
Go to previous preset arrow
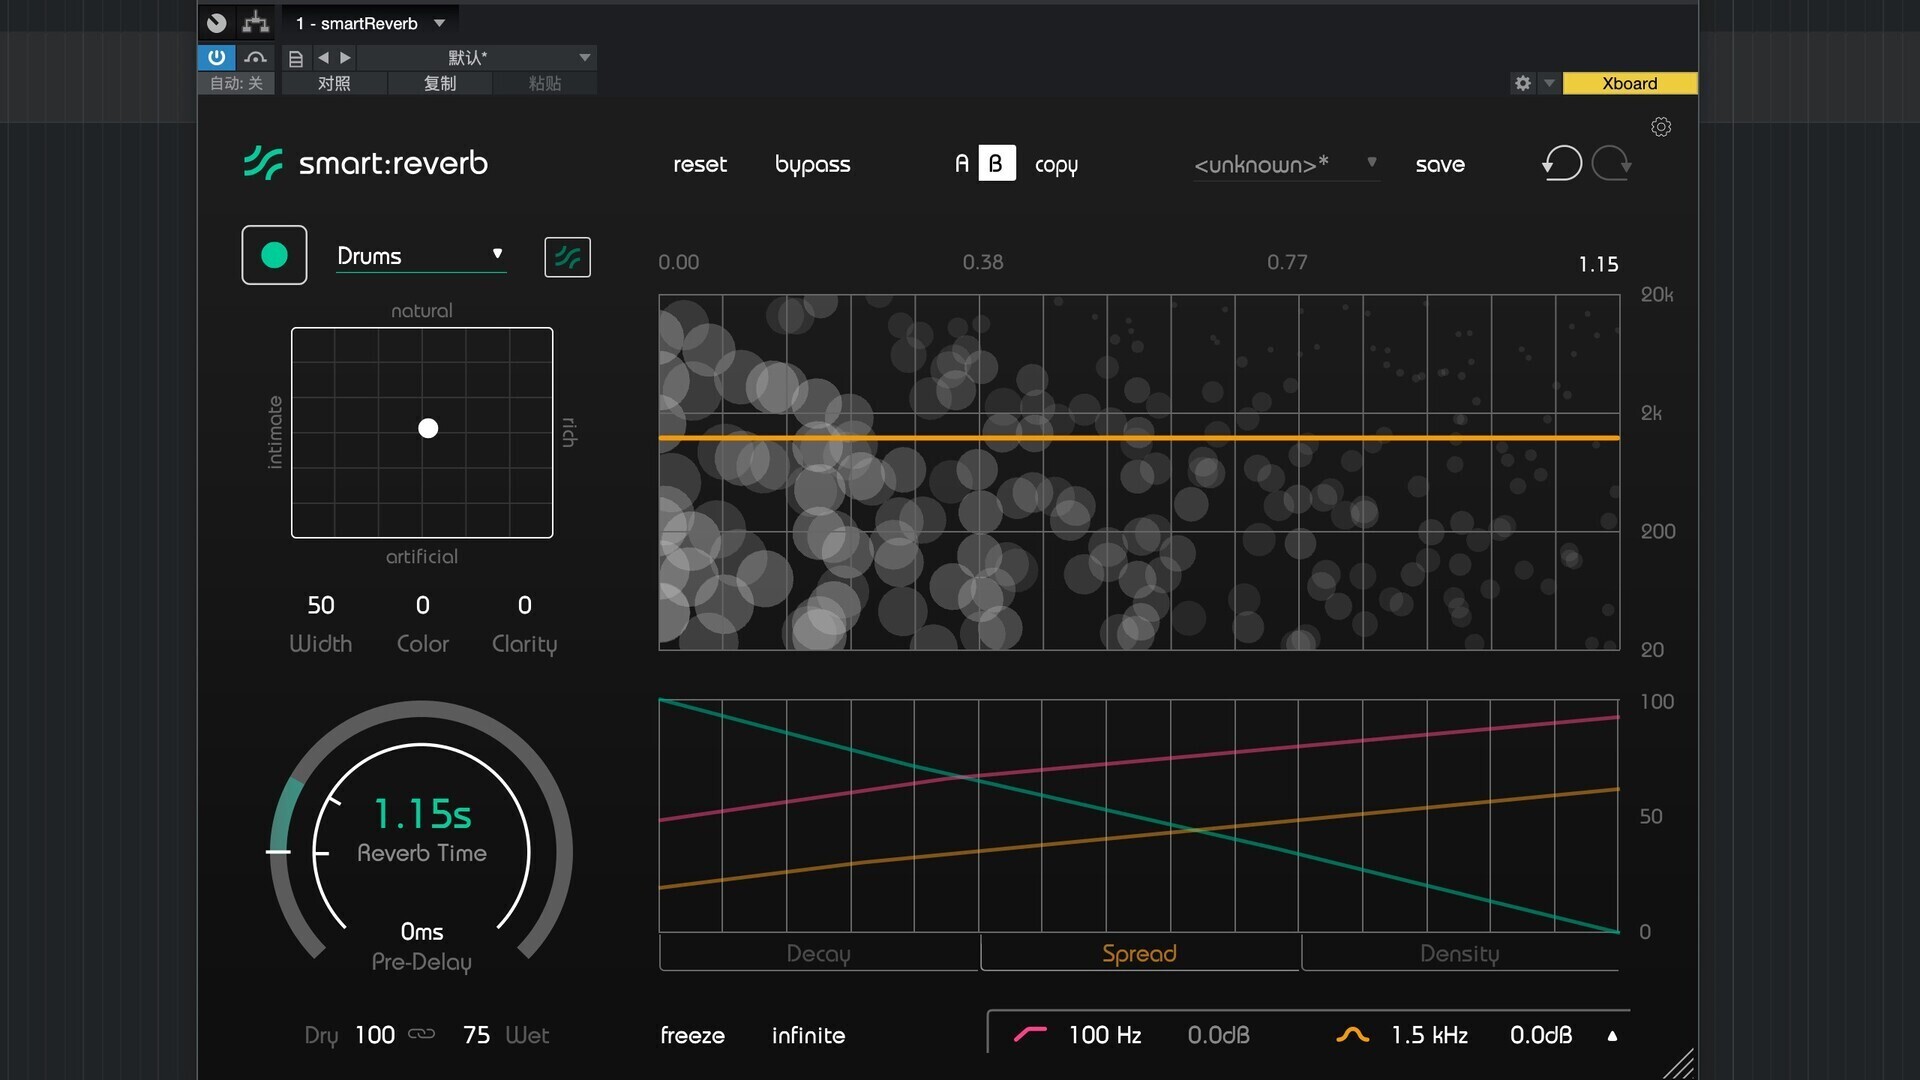pos(323,58)
